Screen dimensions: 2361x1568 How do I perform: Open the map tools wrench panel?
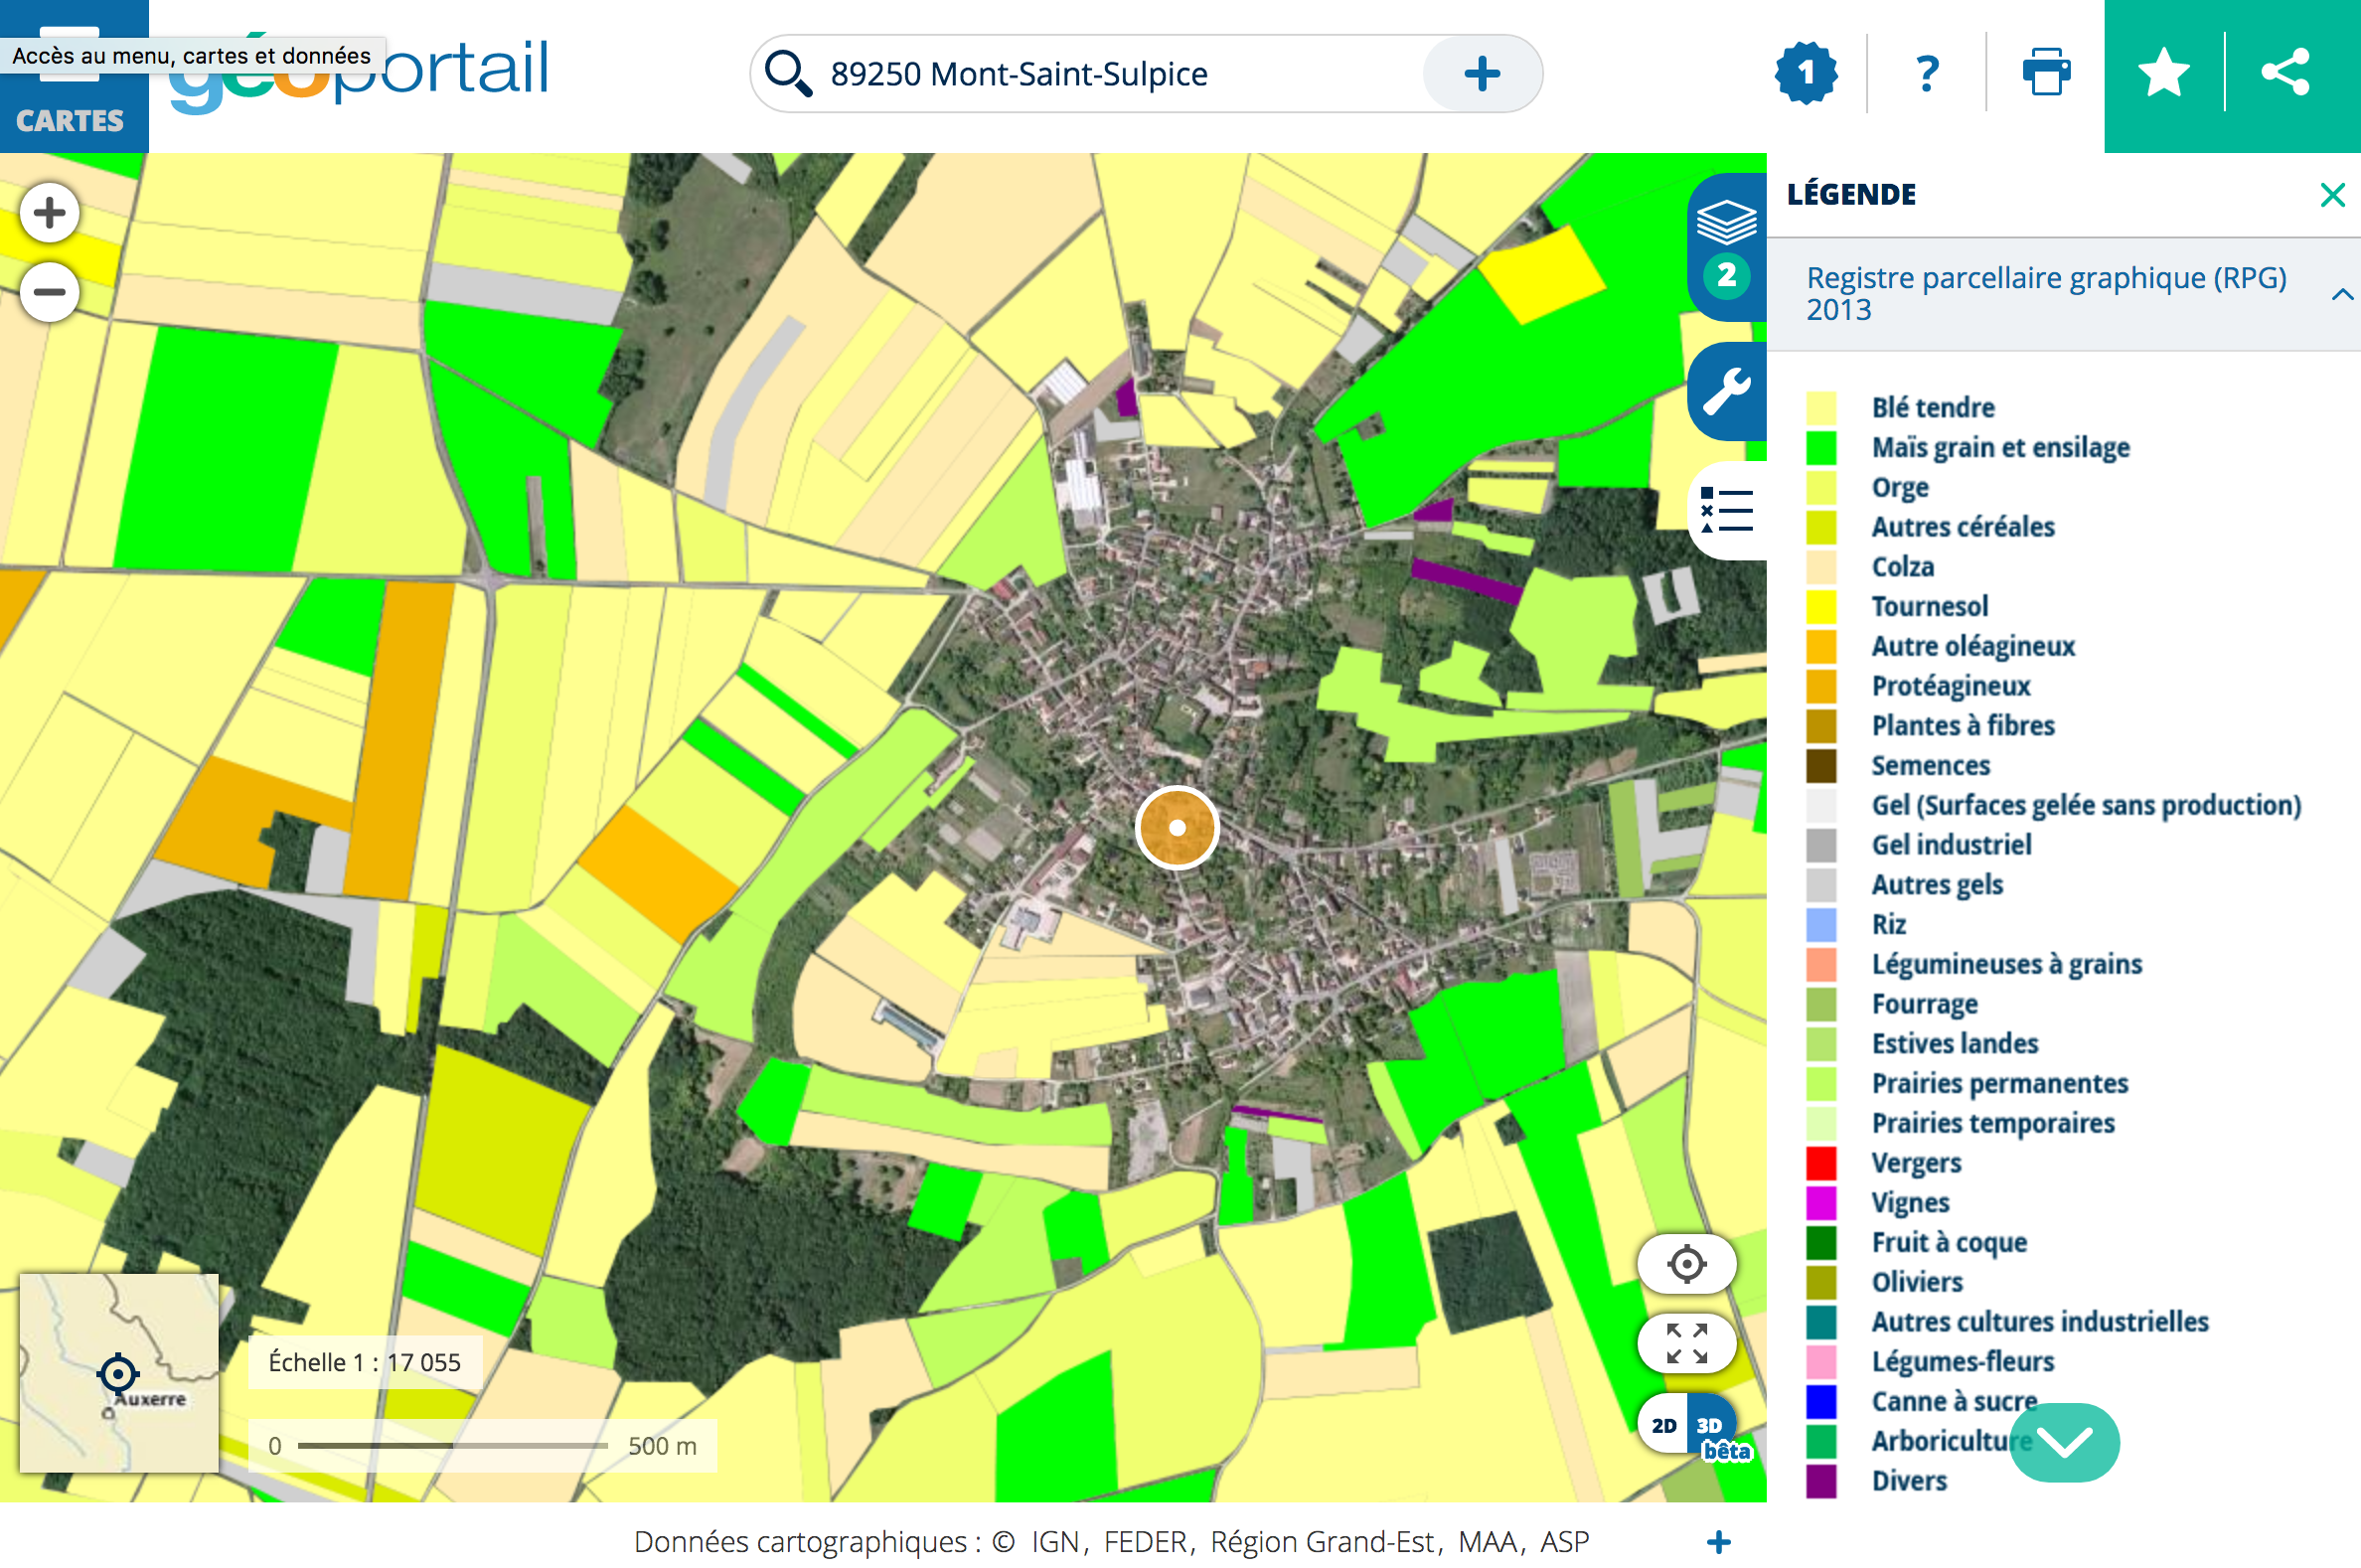pyautogui.click(x=1727, y=391)
